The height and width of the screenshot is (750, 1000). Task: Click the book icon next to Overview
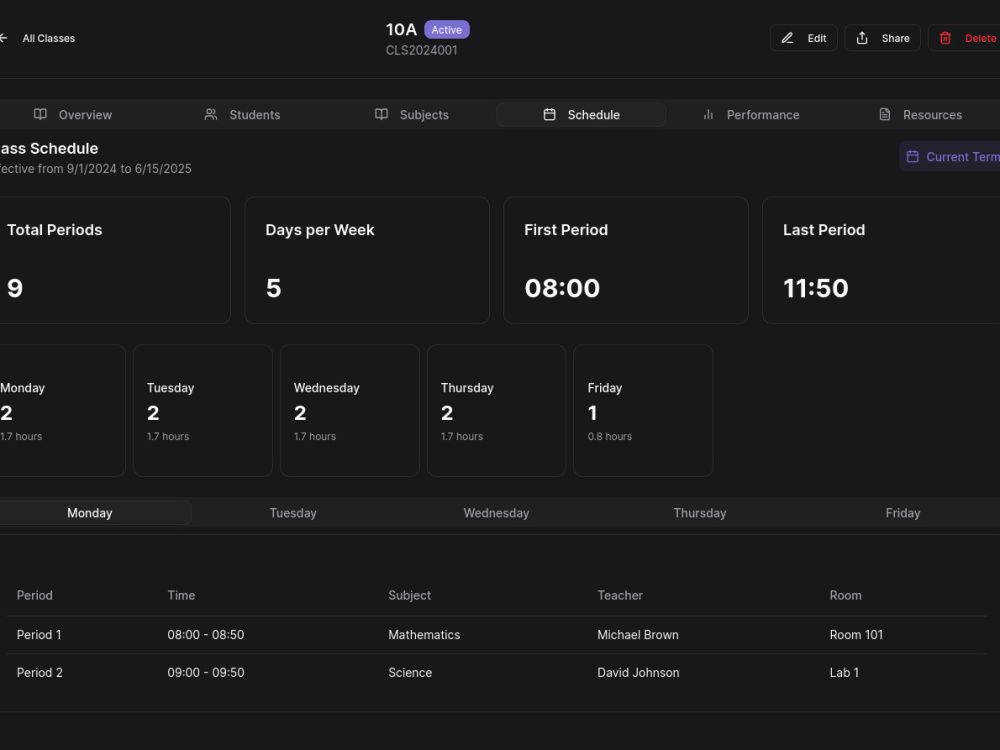[40, 114]
